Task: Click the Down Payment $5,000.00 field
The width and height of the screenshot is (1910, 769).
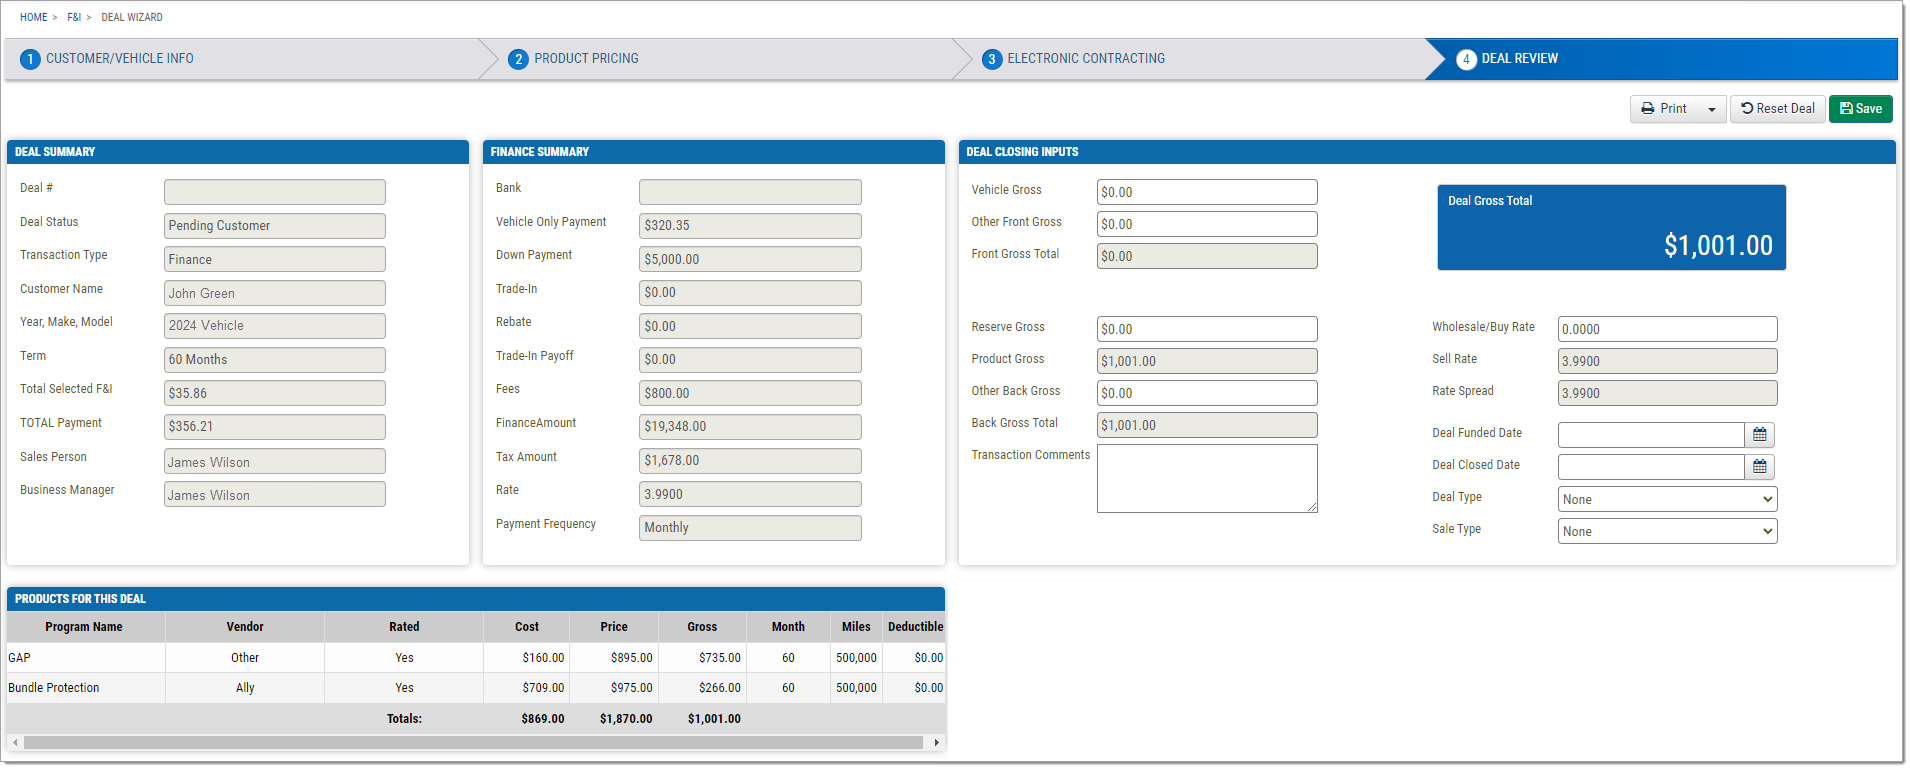Action: [x=750, y=259]
